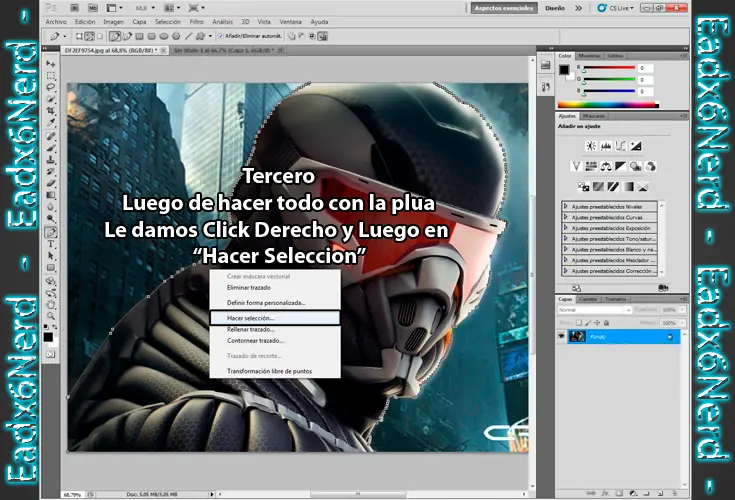Click the Diseño workspace button
The width and height of the screenshot is (735, 500).
click(x=555, y=8)
